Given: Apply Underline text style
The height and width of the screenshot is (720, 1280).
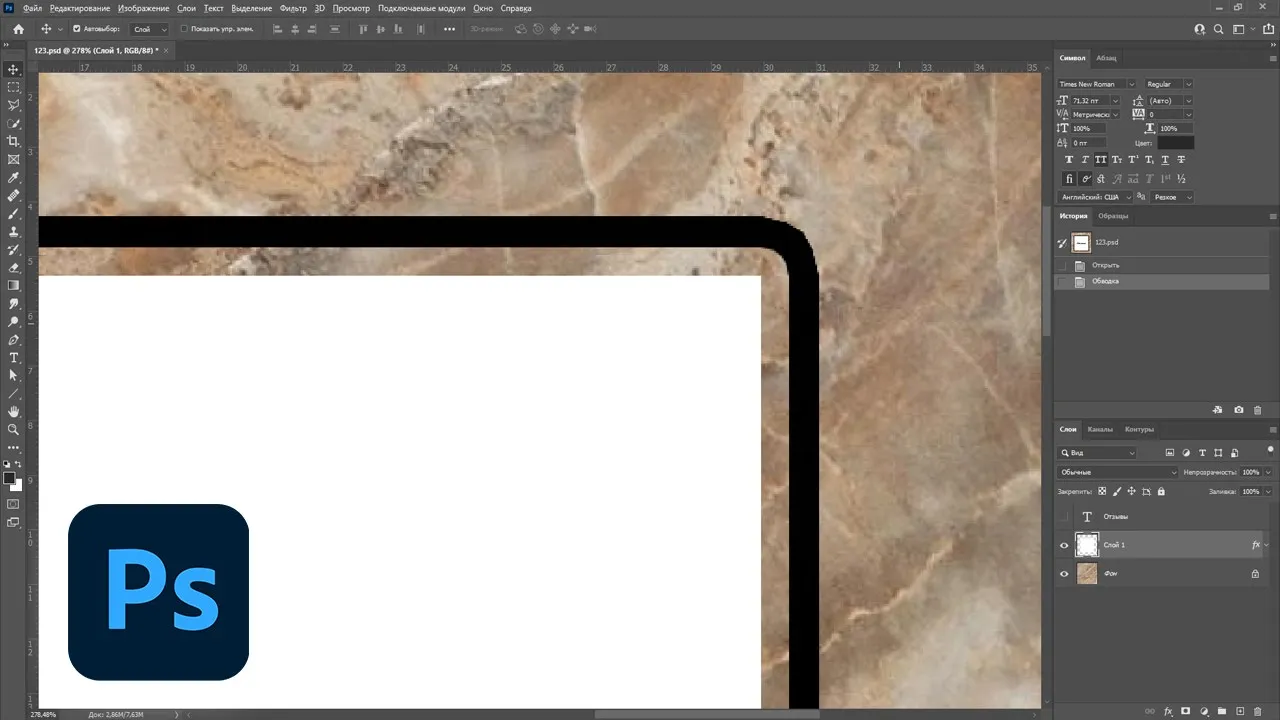Looking at the screenshot, I should pyautogui.click(x=1165, y=160).
